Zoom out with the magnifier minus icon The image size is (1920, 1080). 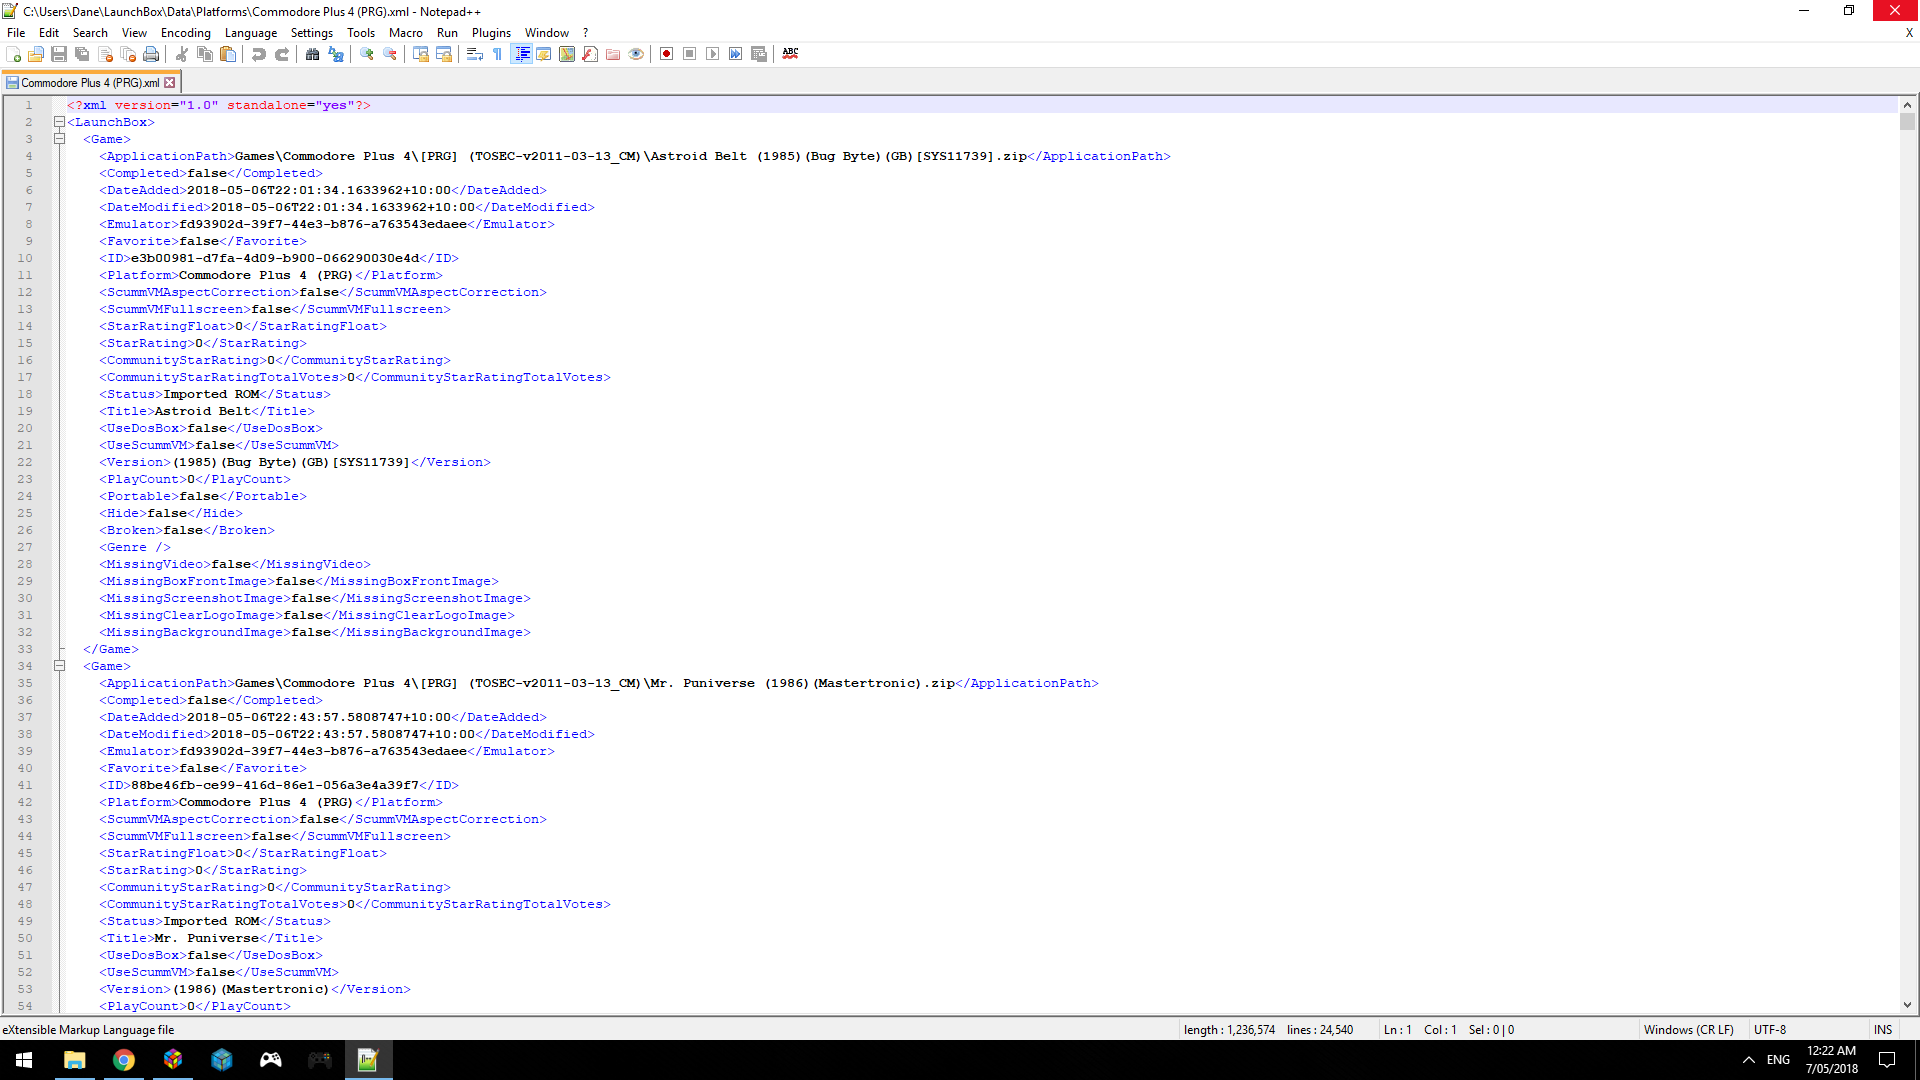pos(390,54)
